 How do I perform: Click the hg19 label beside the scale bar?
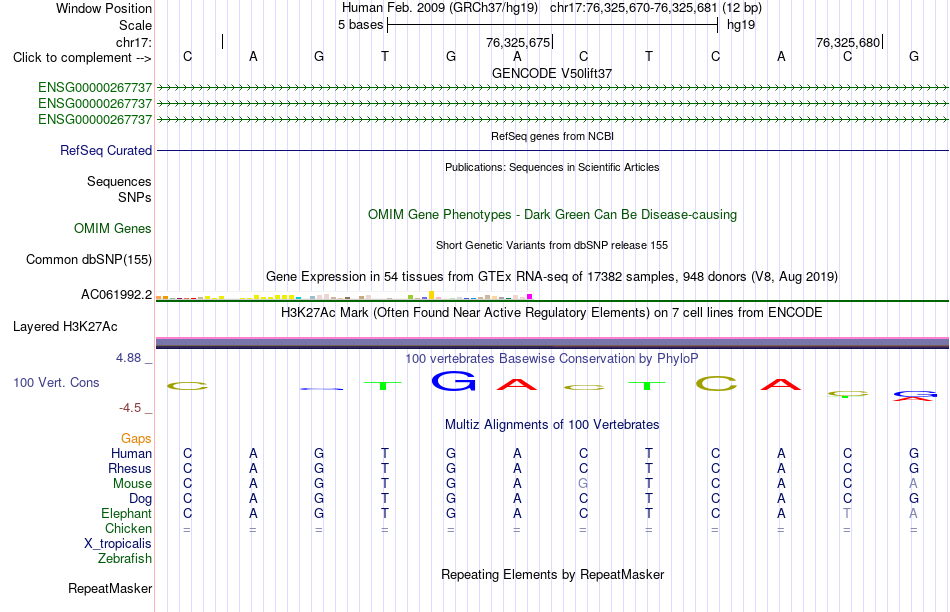click(x=741, y=25)
